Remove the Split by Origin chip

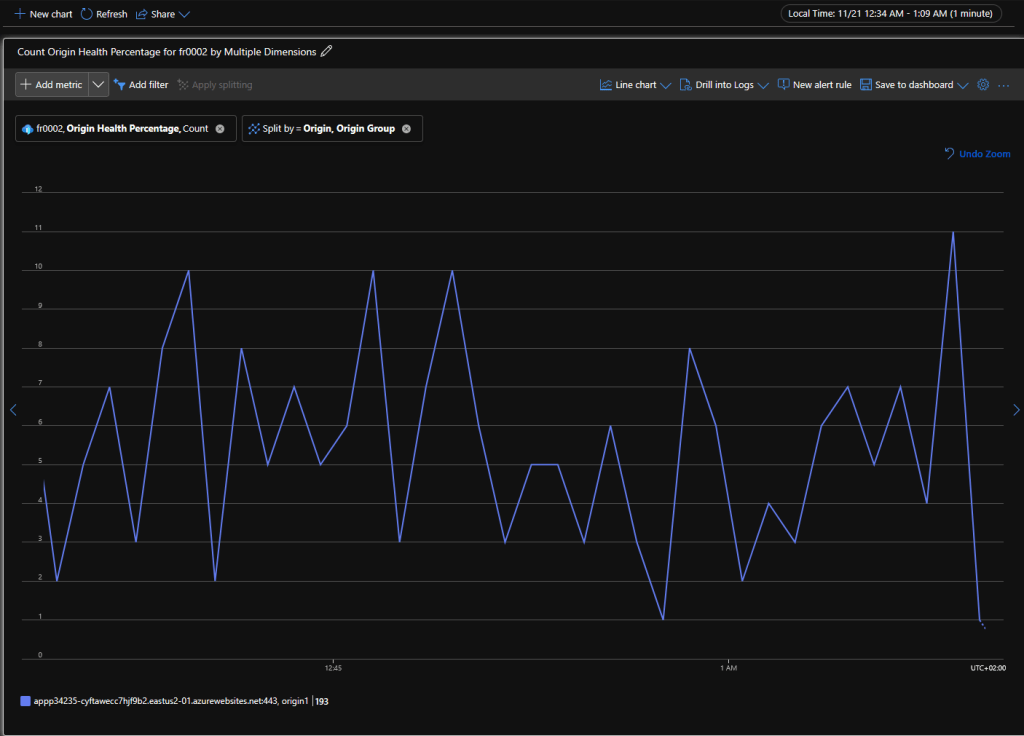(x=407, y=129)
